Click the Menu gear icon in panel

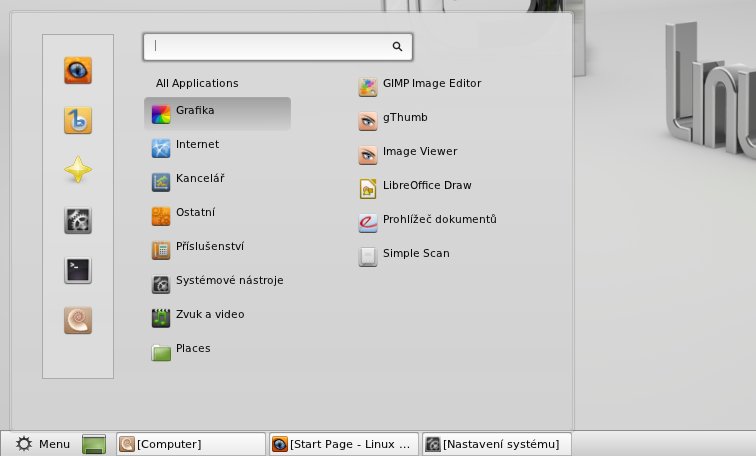pos(24,444)
